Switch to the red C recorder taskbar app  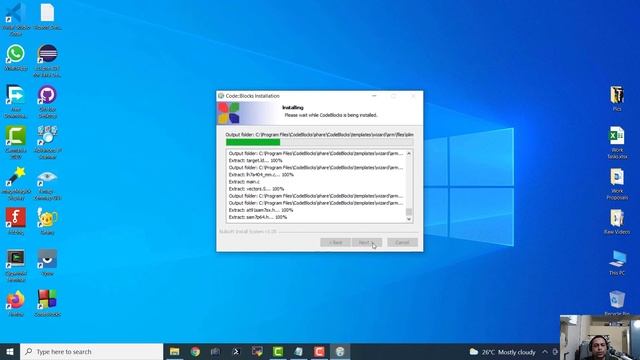click(319, 351)
